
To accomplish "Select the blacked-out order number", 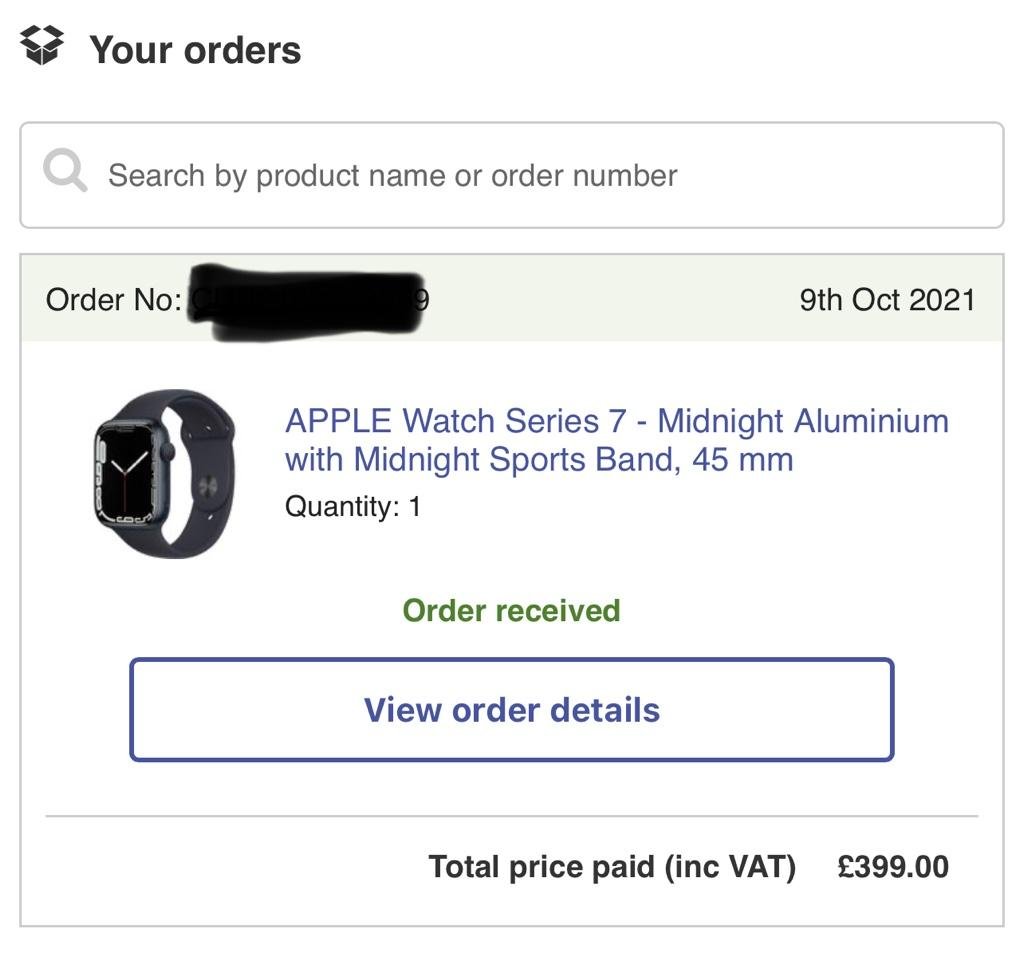I will click(310, 300).
